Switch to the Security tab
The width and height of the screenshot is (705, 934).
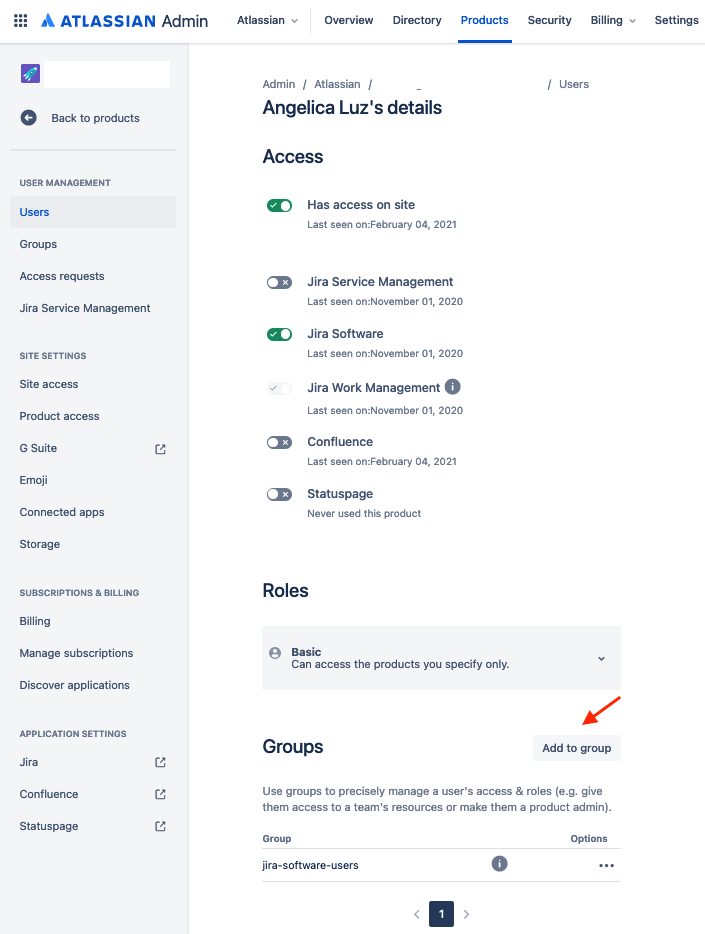click(549, 19)
